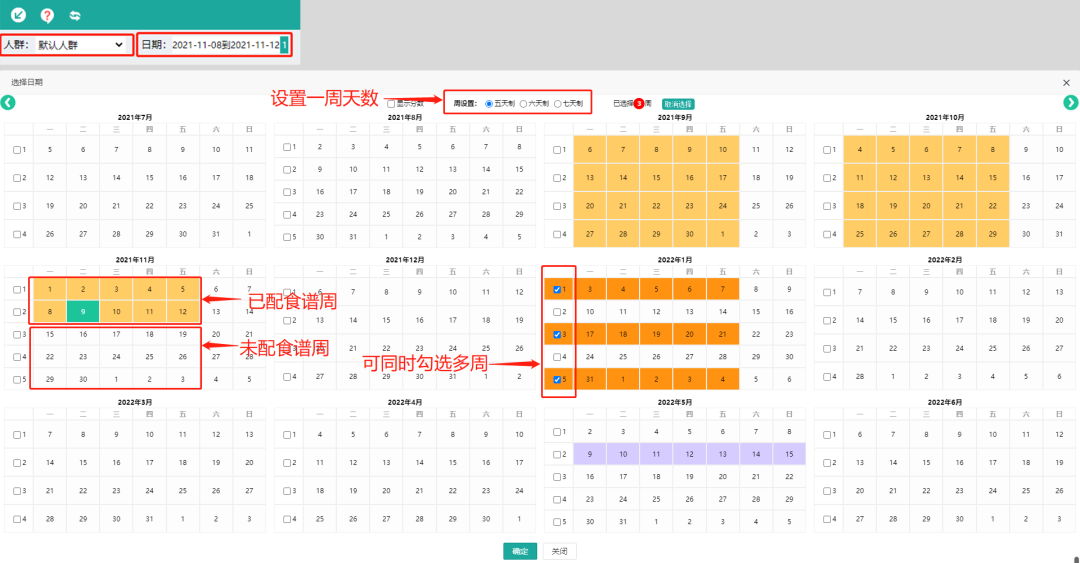Open the help question mark icon
The height and width of the screenshot is (563, 1080).
tap(47, 15)
